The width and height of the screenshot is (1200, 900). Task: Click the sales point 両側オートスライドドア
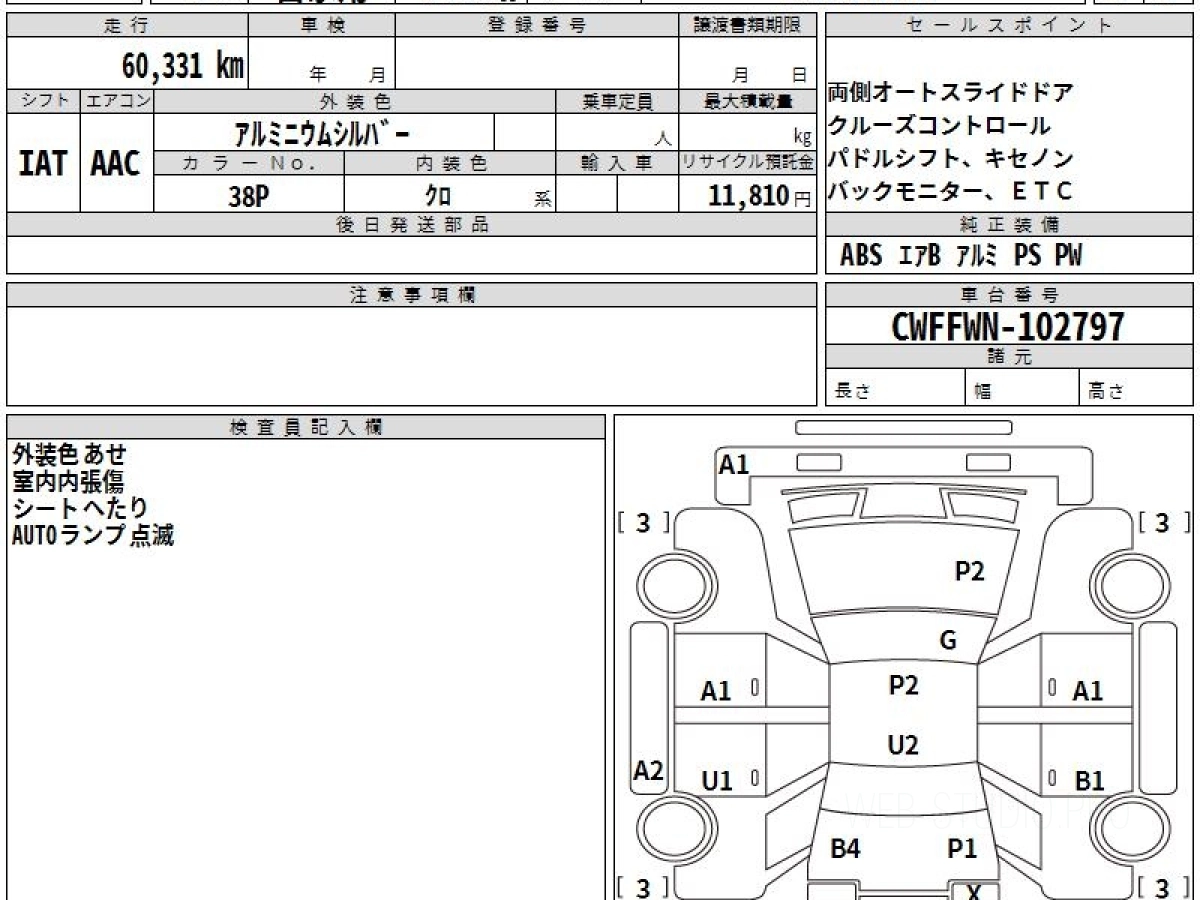tap(951, 93)
